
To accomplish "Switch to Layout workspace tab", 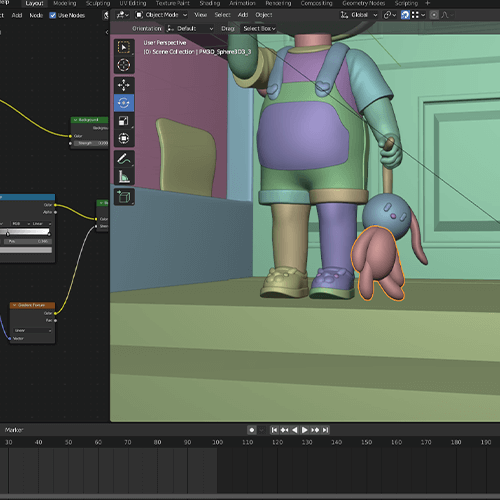I will click(34, 3).
